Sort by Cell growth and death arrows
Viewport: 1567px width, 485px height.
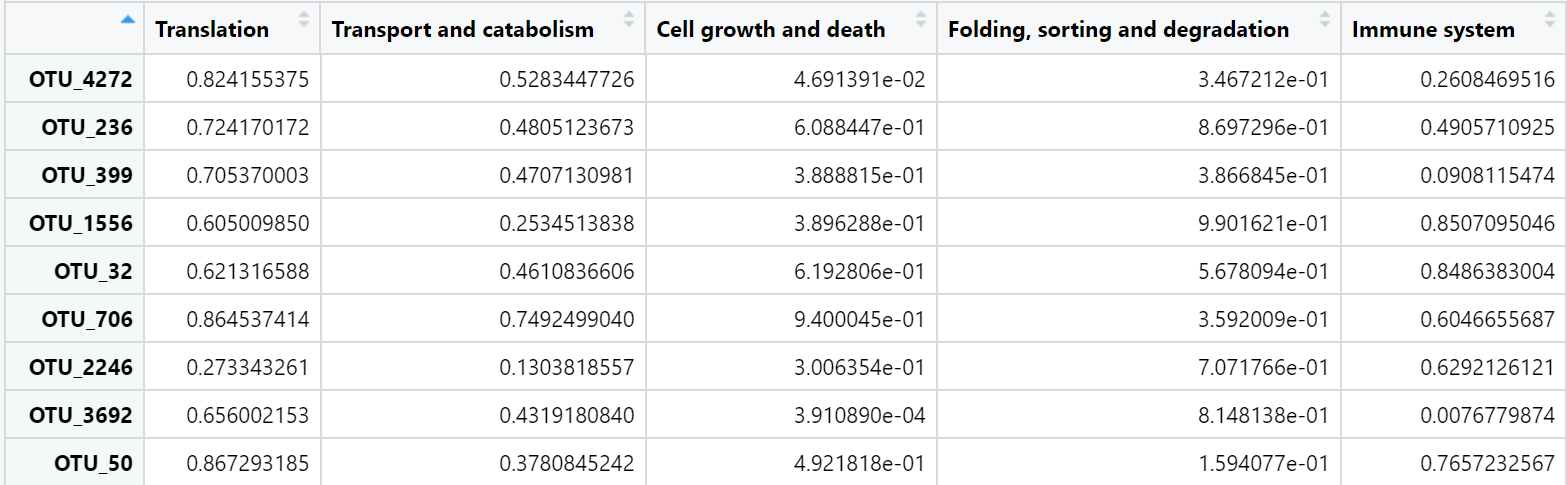click(x=920, y=19)
